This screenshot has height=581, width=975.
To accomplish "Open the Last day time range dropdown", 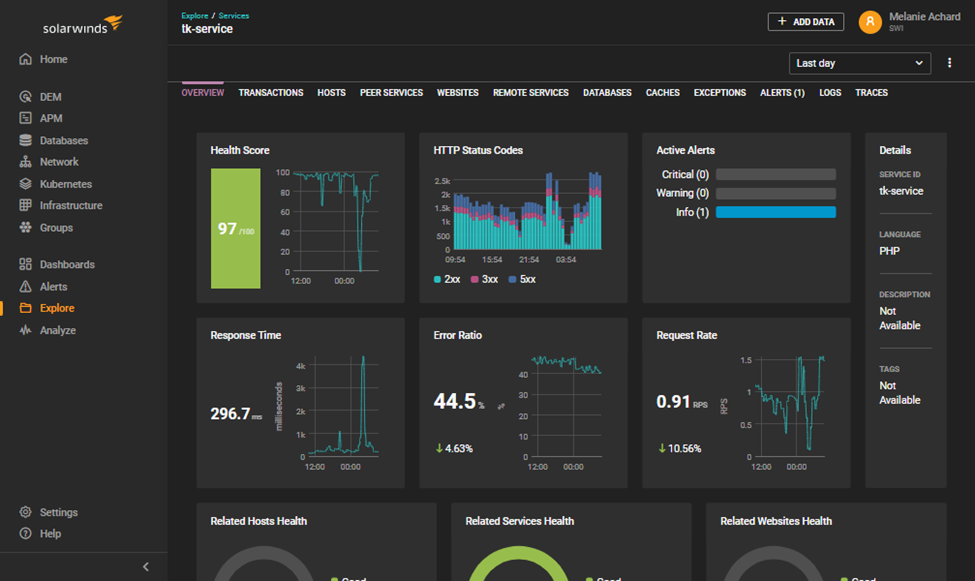I will tap(859, 63).
